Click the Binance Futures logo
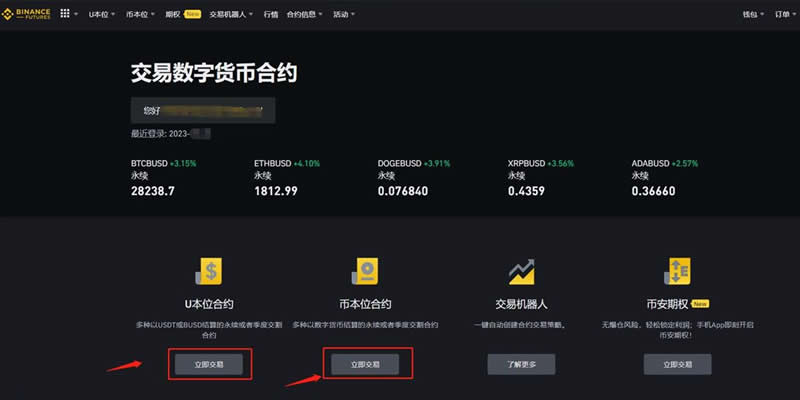800x400 pixels. [x=29, y=14]
